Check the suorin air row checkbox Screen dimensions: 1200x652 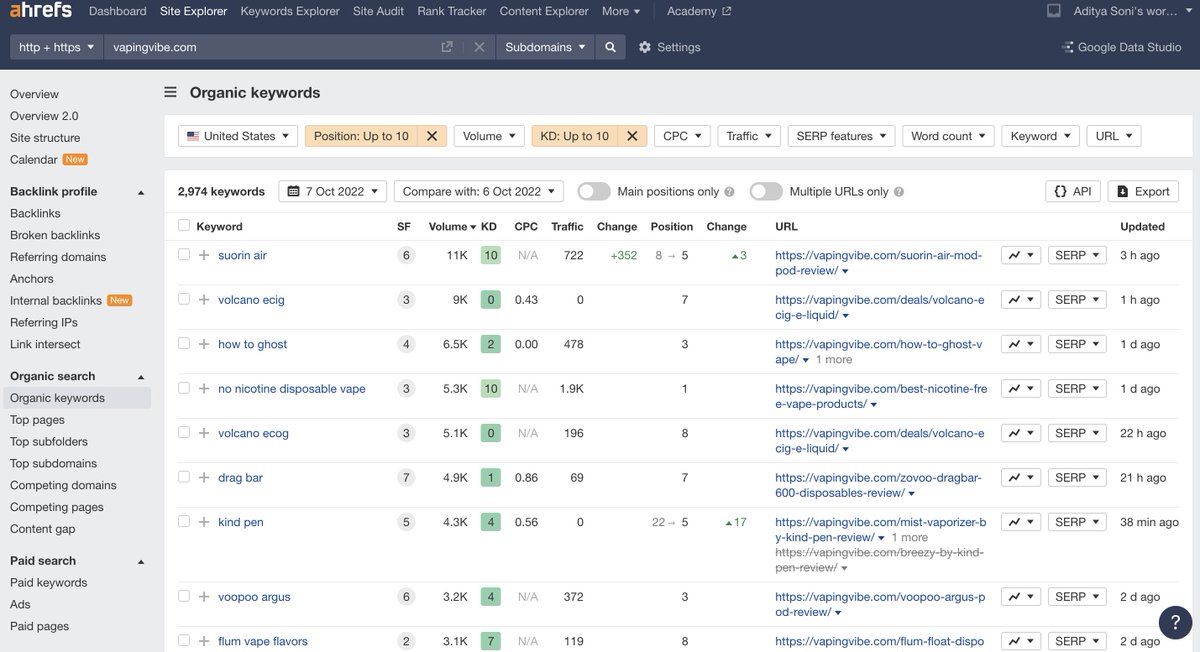[x=183, y=255]
